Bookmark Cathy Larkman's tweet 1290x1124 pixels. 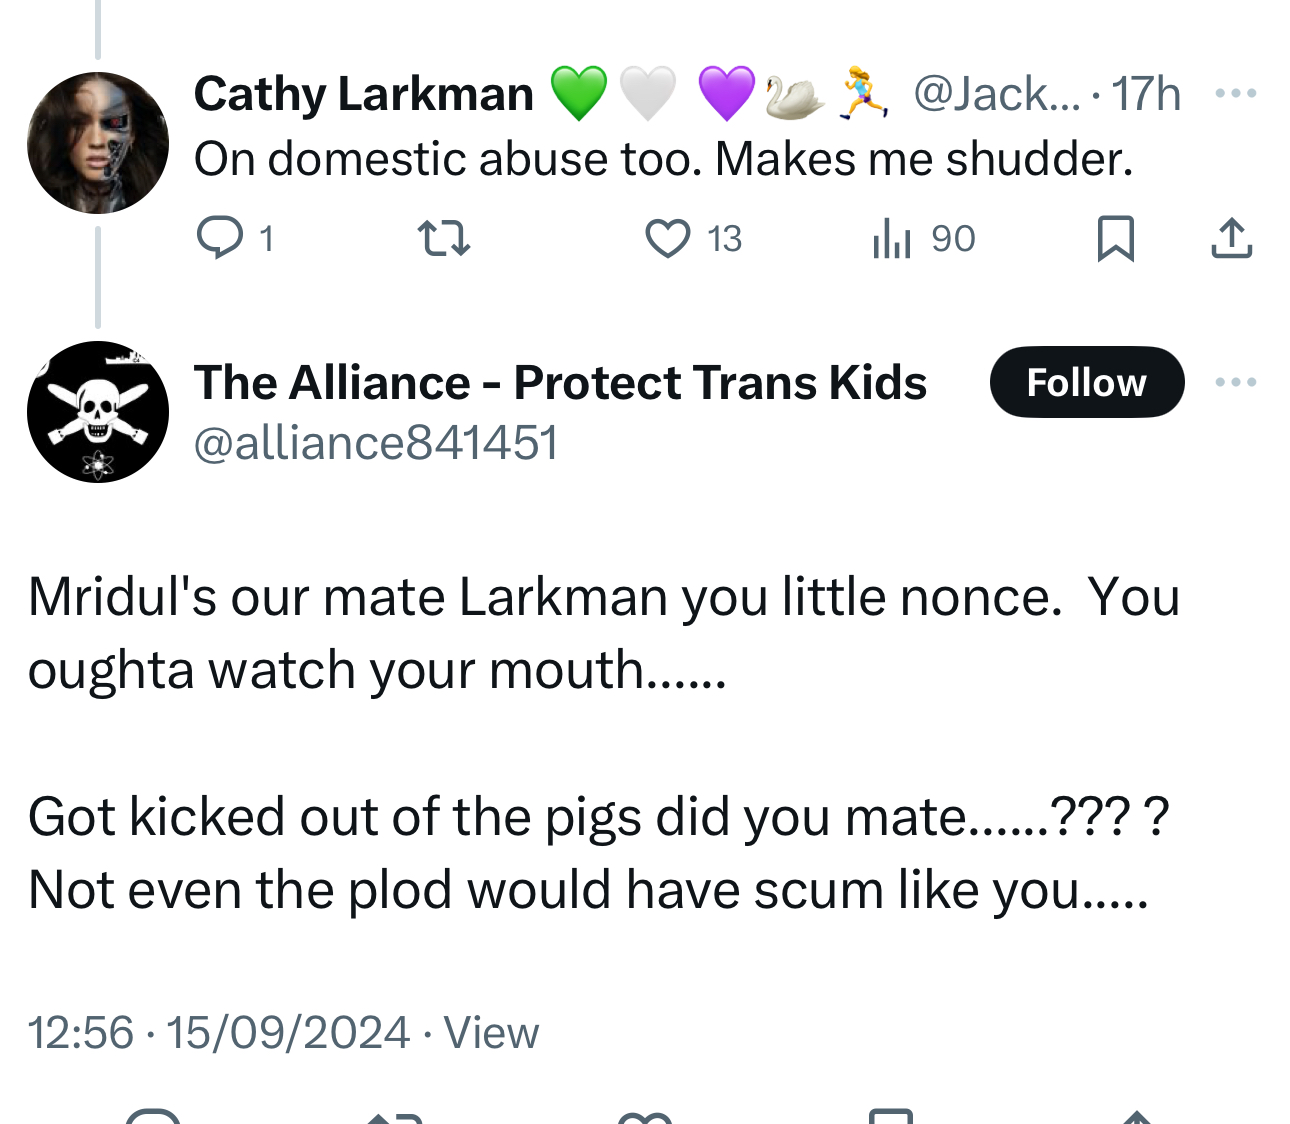tap(1115, 238)
